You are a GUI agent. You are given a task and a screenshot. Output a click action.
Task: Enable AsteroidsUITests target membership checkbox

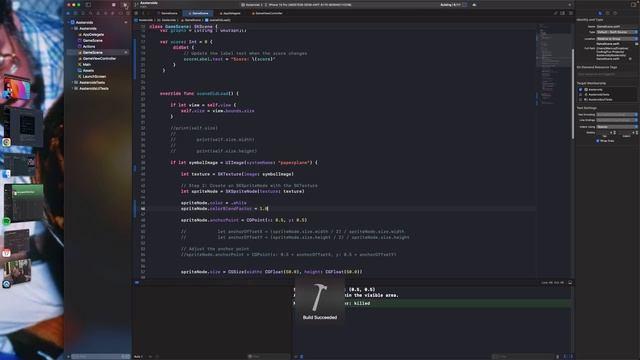tap(580, 99)
